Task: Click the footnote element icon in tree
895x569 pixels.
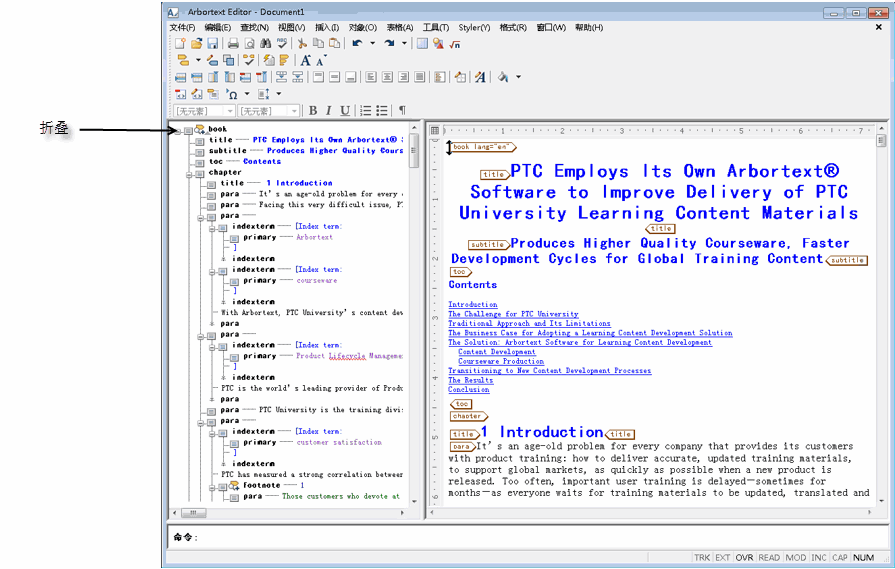Action: [234, 486]
